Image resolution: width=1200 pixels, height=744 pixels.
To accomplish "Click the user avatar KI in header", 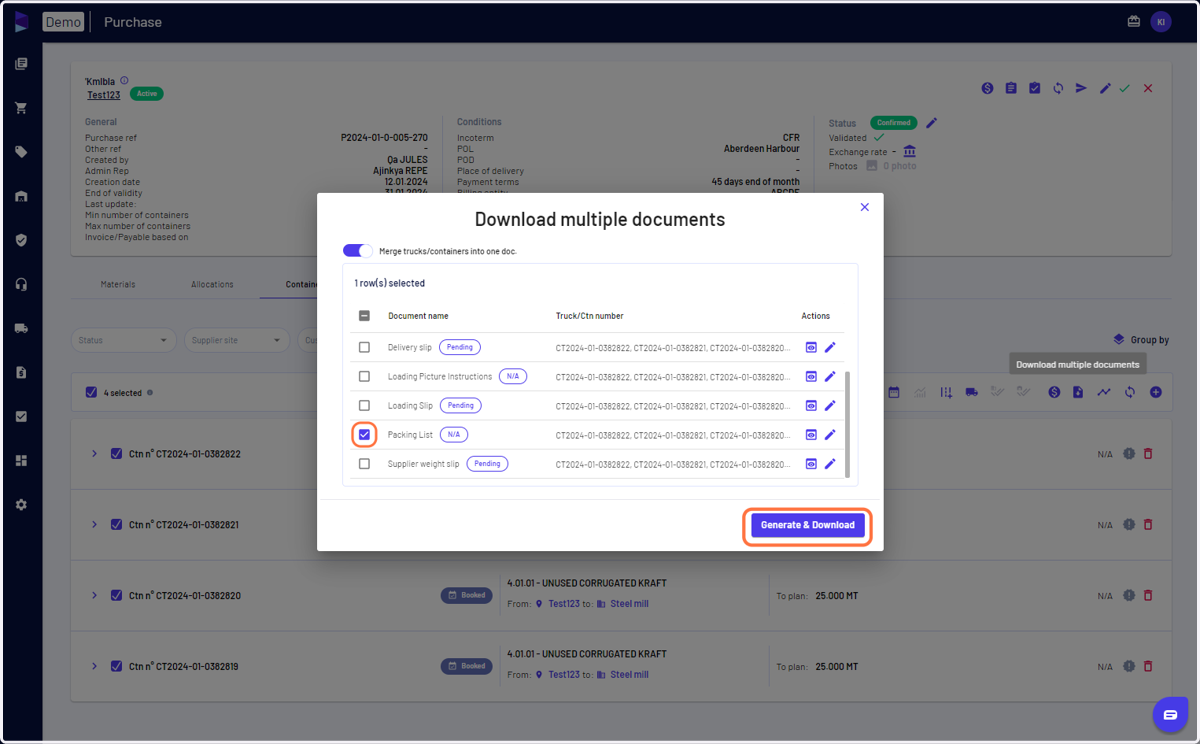I will [1160, 21].
